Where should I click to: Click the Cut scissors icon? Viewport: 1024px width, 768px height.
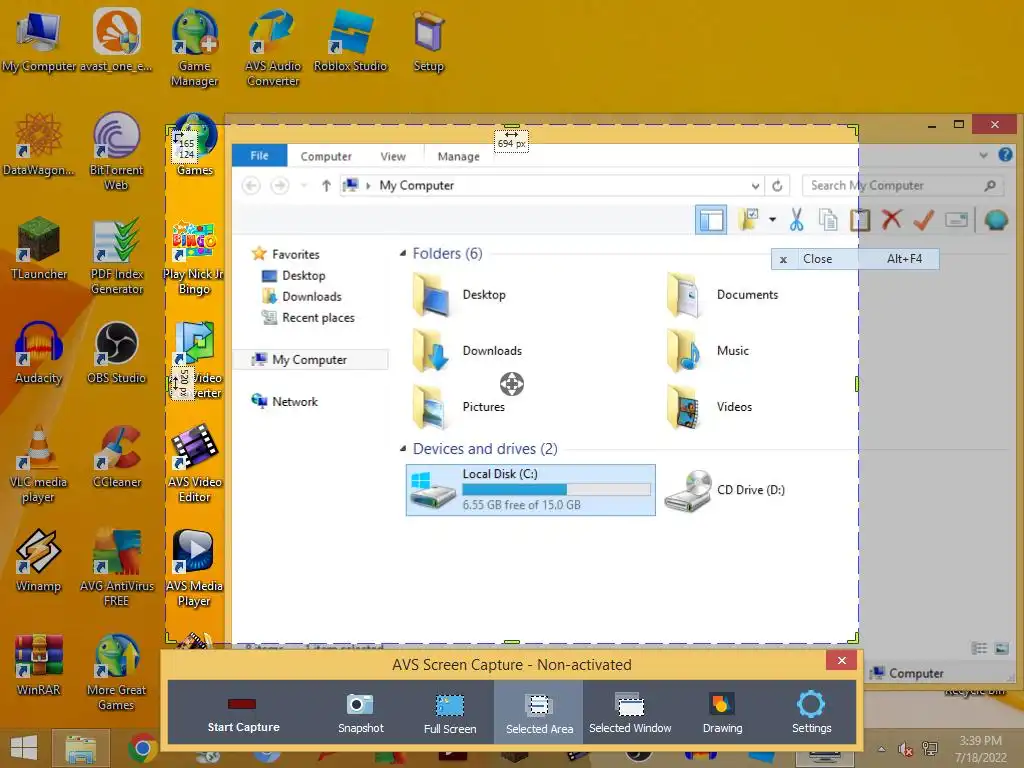click(796, 220)
